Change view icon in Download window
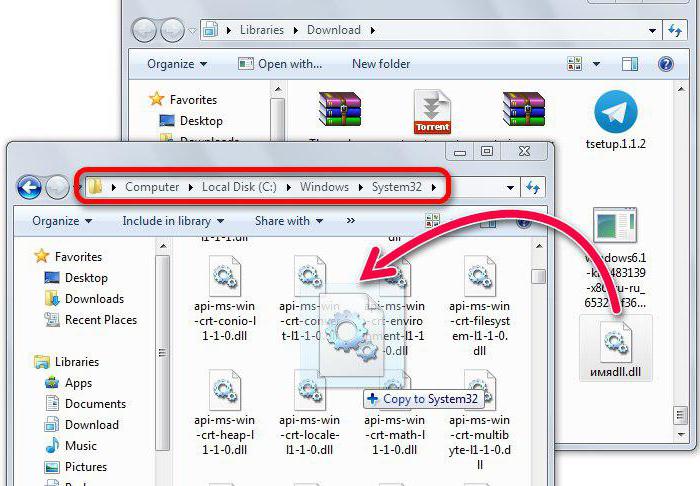This screenshot has height=486, width=700. (x=574, y=64)
